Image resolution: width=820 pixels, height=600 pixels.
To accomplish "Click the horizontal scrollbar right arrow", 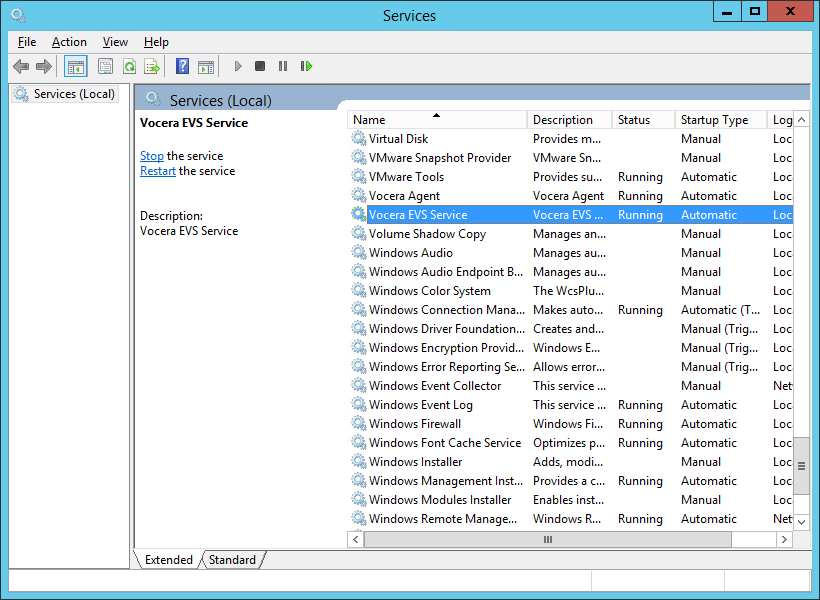I will (786, 540).
